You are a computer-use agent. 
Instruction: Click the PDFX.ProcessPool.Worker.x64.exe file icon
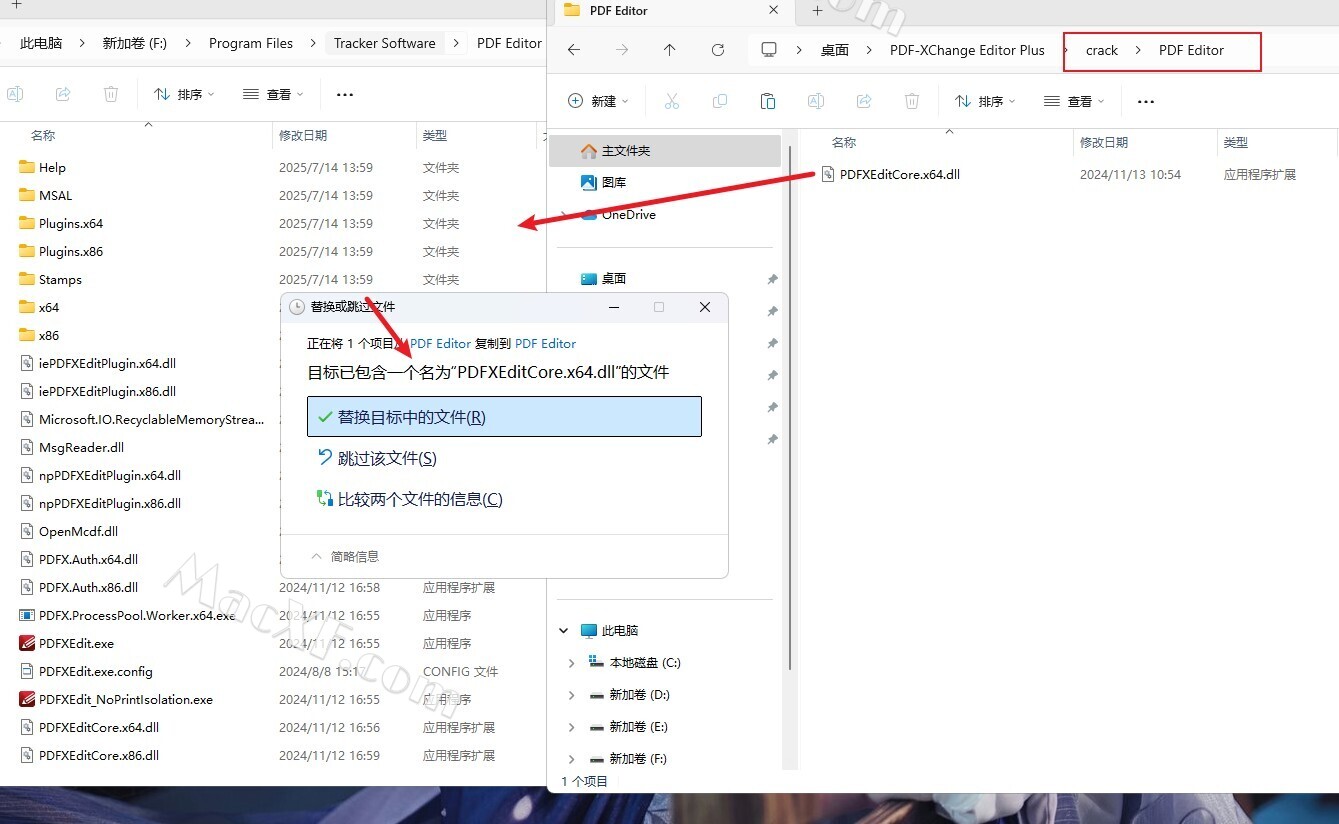(27, 615)
